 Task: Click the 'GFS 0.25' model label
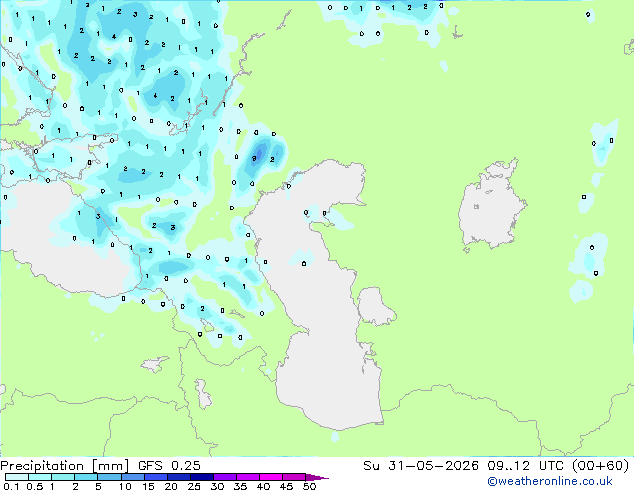pos(169,466)
